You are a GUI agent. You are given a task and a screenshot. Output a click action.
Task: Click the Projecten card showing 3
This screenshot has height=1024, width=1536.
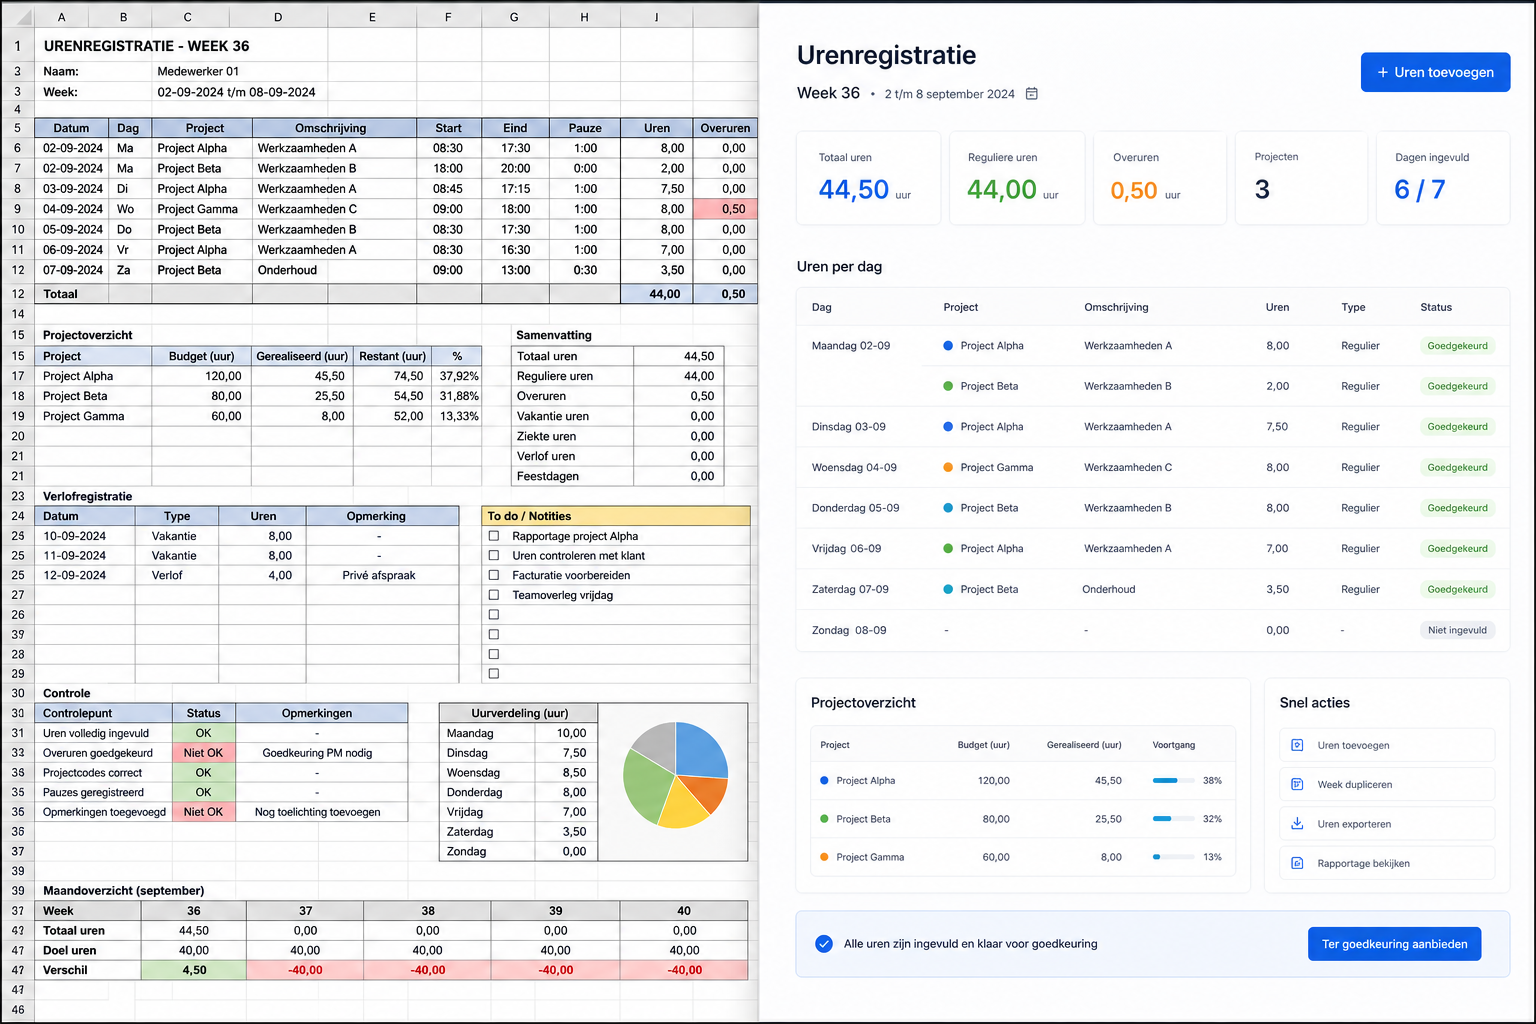coord(1301,178)
